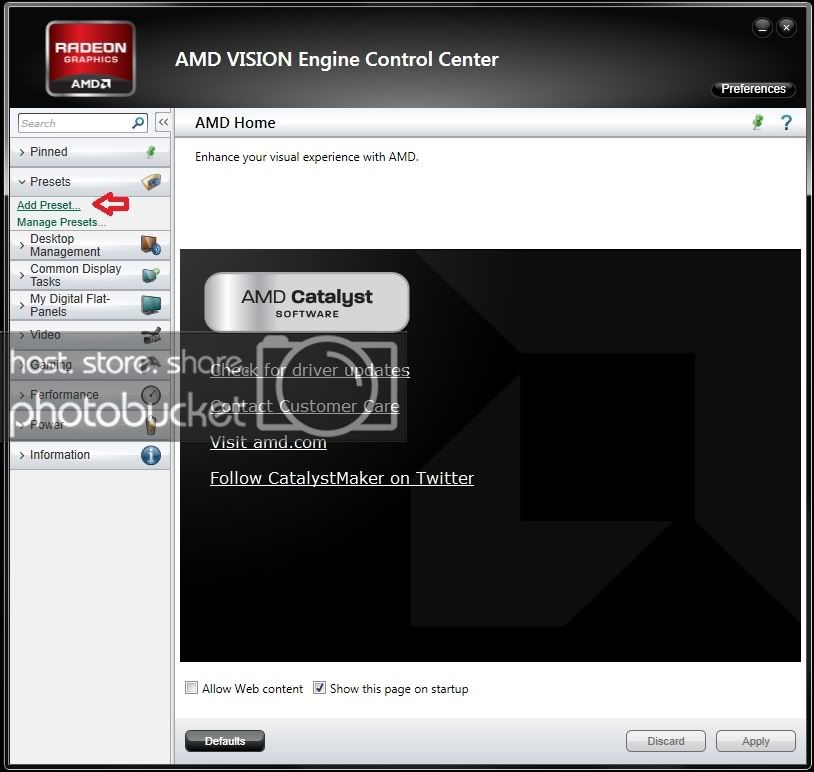This screenshot has height=772, width=814.
Task: Click the Performance gauge icon
Action: click(x=151, y=395)
